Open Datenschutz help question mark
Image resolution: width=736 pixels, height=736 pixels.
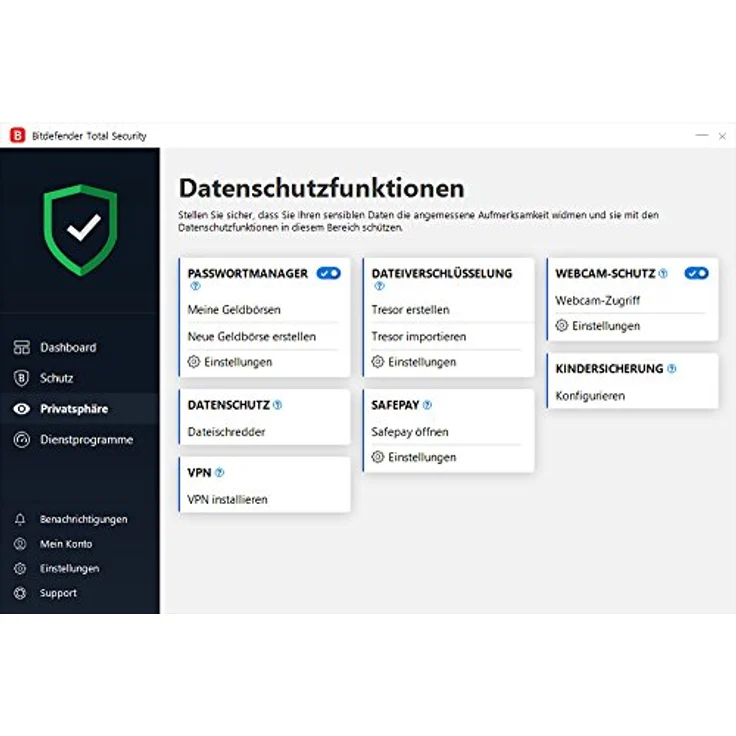coord(277,405)
